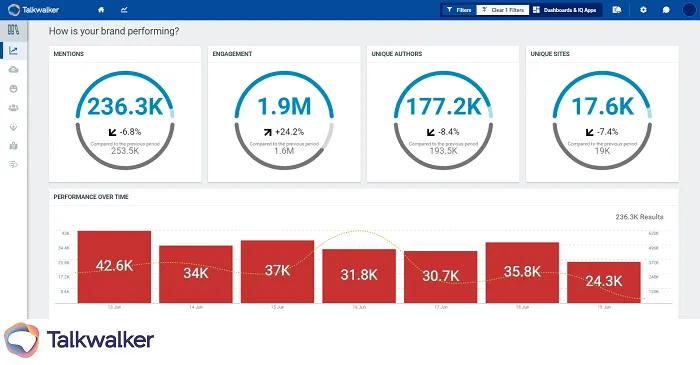Go to the home icon in top bar
Viewport: 700px width, 365px height.
(x=101, y=10)
